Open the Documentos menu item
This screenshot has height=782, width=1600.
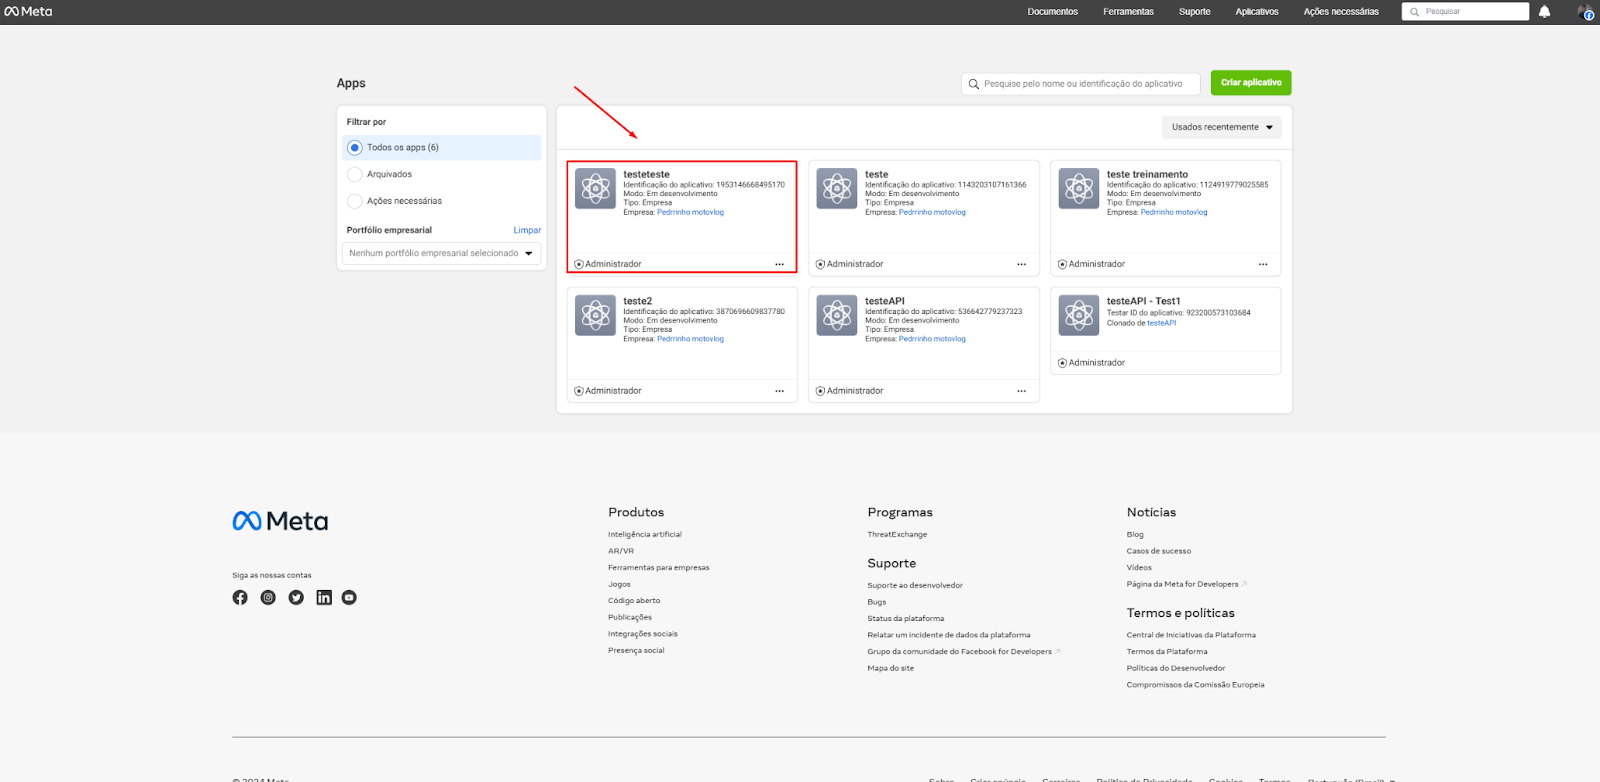click(1052, 12)
